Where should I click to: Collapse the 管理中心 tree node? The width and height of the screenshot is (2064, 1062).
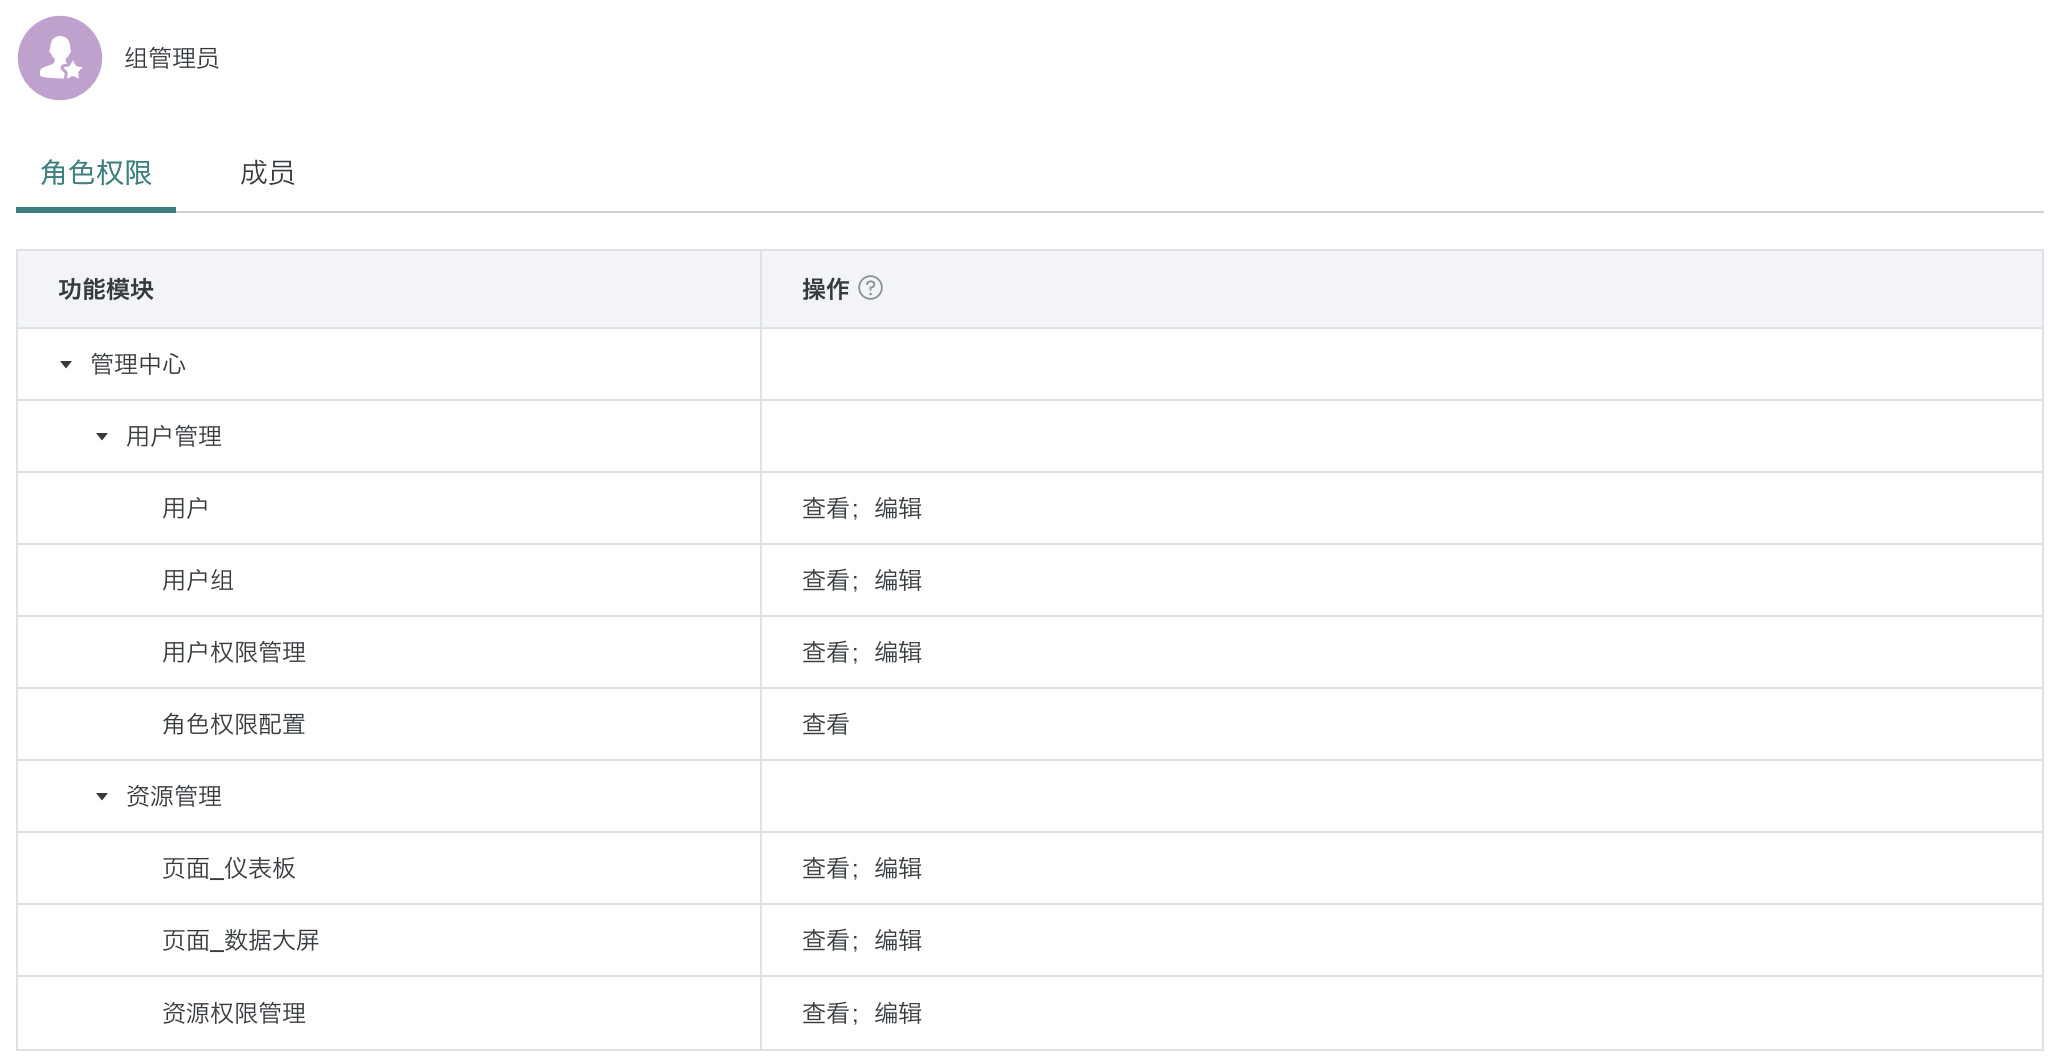66,365
